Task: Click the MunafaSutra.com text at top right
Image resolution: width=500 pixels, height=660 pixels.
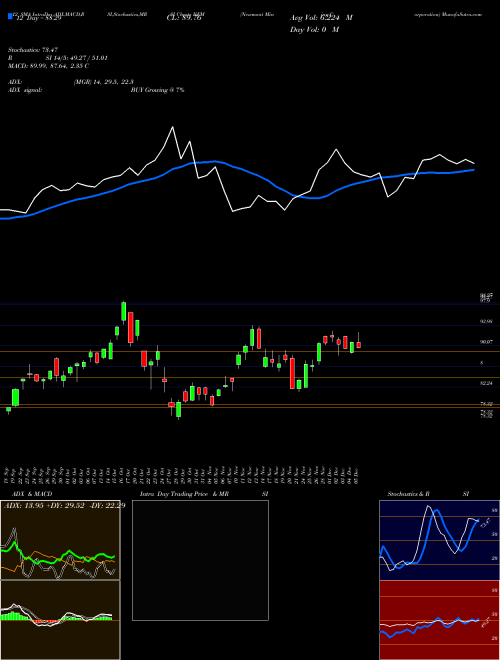Action: coord(462,14)
